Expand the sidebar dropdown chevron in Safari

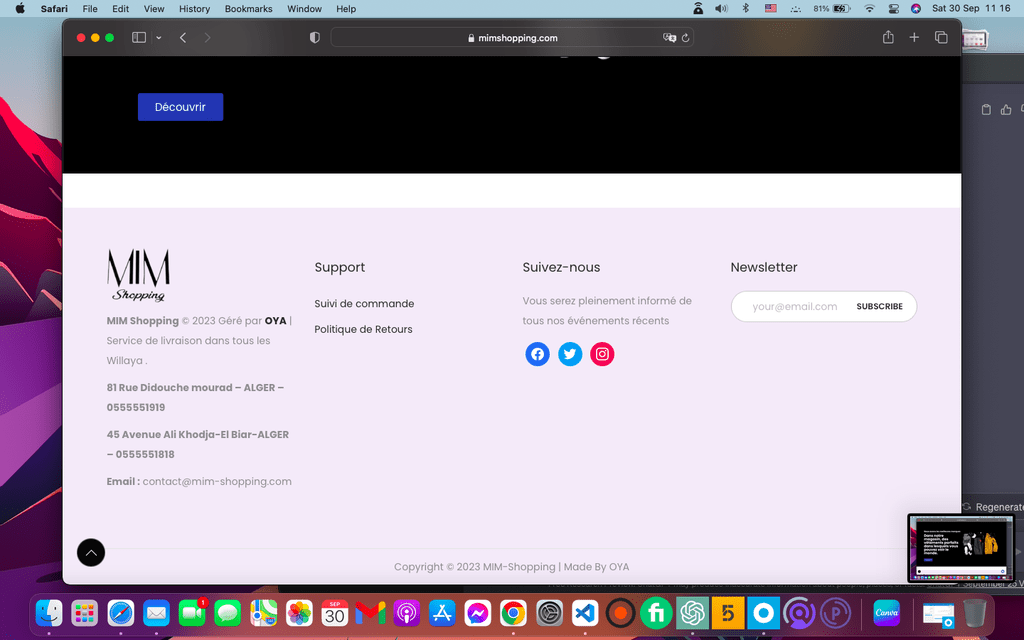[x=159, y=38]
